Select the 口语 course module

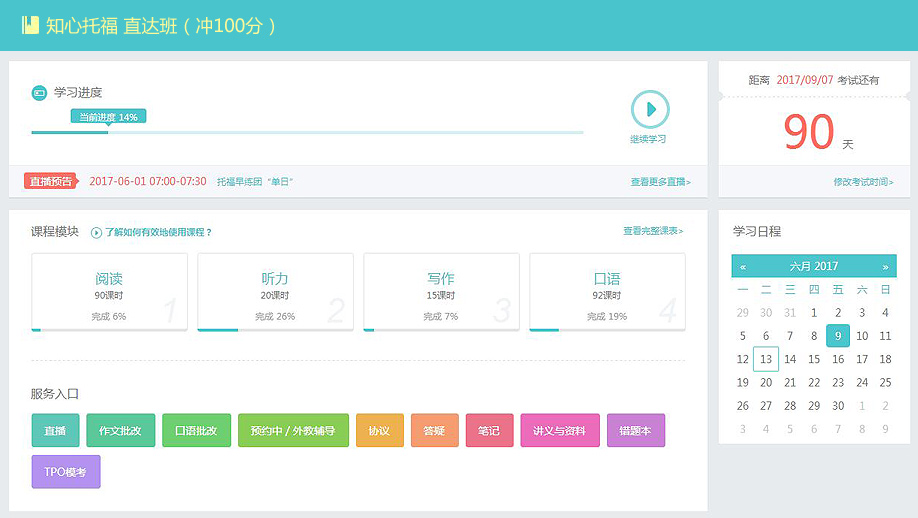tap(607, 291)
